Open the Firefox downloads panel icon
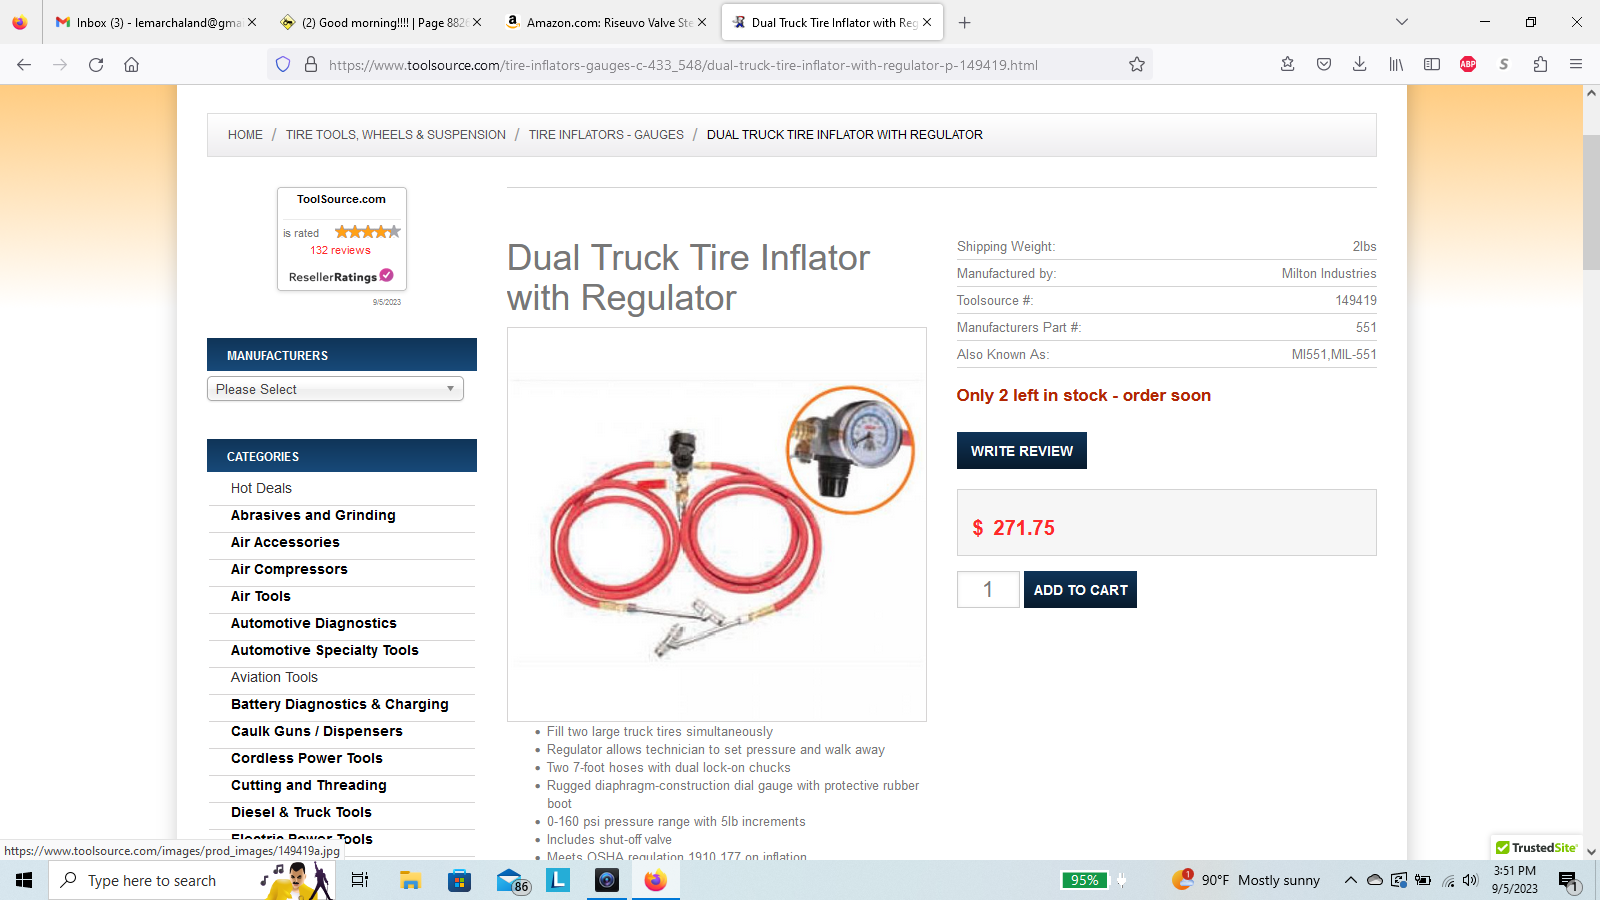 (1359, 65)
